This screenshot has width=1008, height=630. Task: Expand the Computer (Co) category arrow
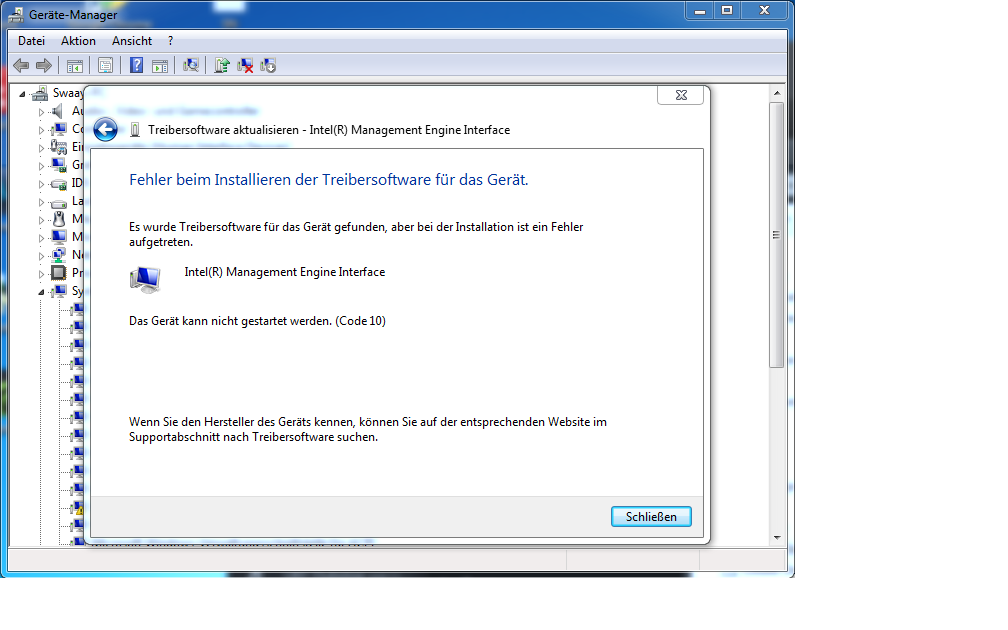pyautogui.click(x=42, y=130)
